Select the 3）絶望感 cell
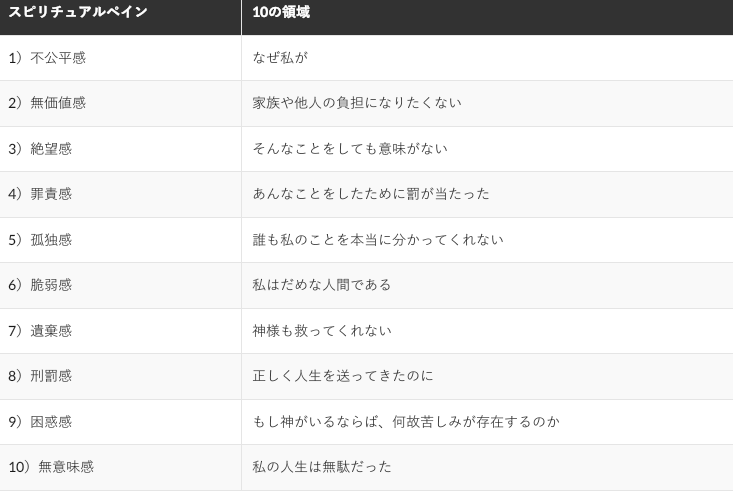Viewport: 733px width, 491px height. pos(40,149)
